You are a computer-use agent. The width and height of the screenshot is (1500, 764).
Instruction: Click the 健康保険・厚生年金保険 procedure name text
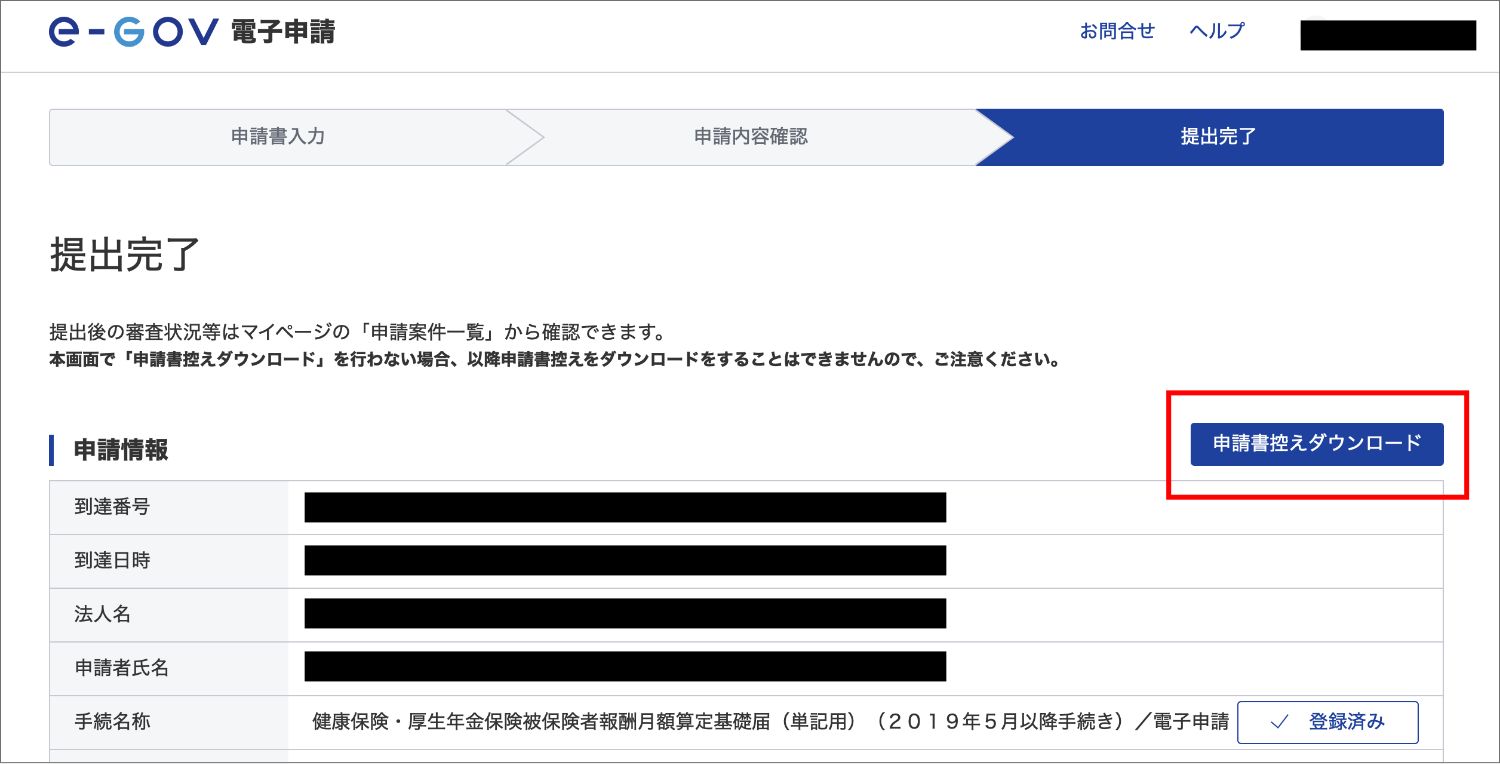tap(770, 722)
